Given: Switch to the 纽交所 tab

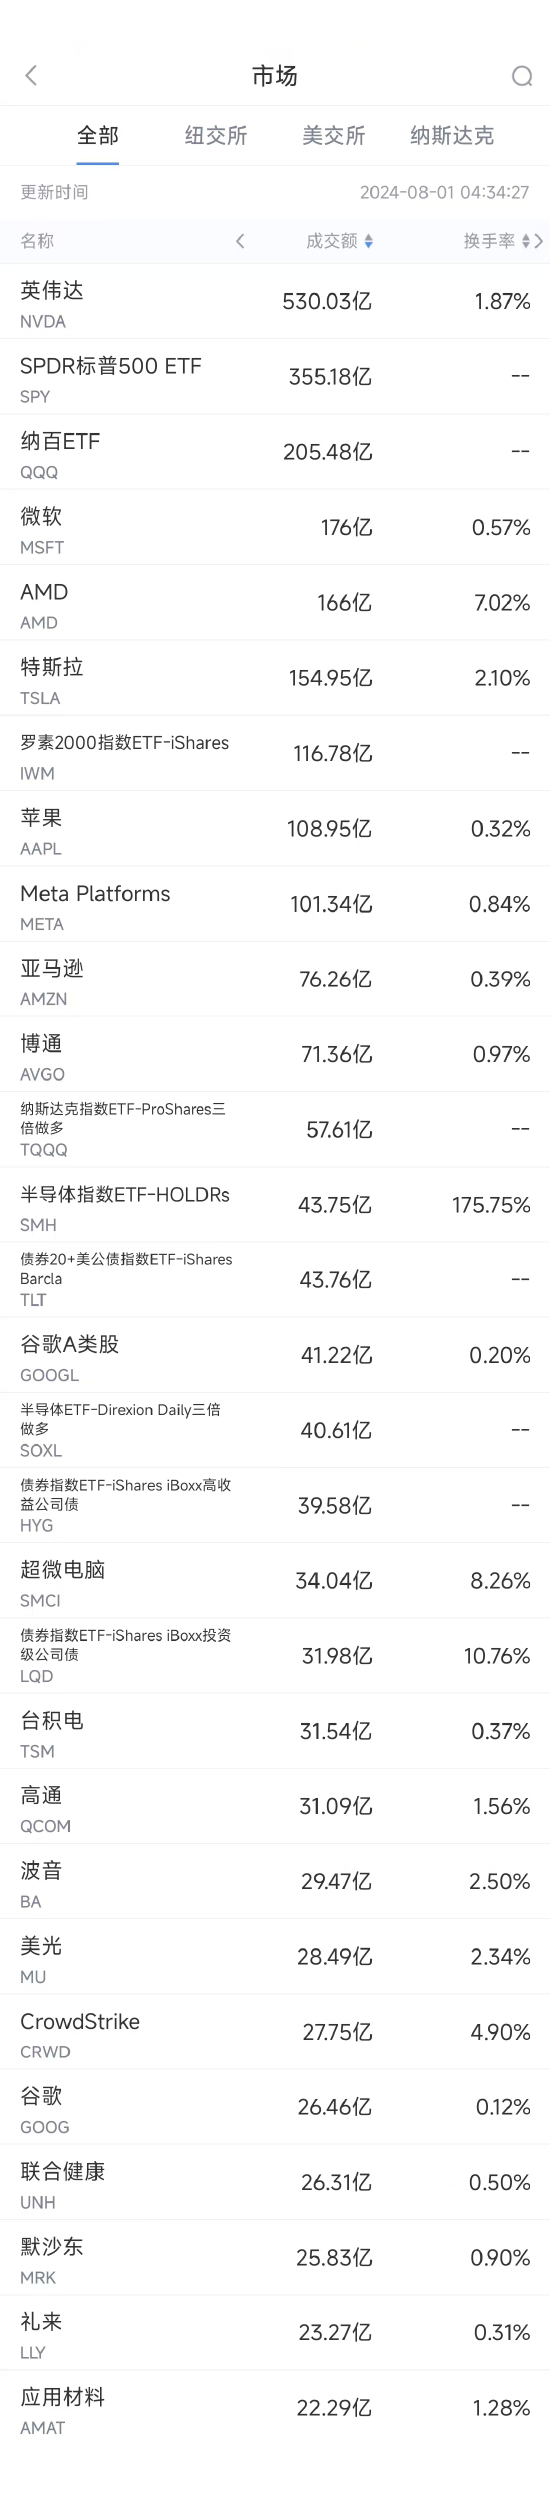Looking at the screenshot, I should pos(216,136).
